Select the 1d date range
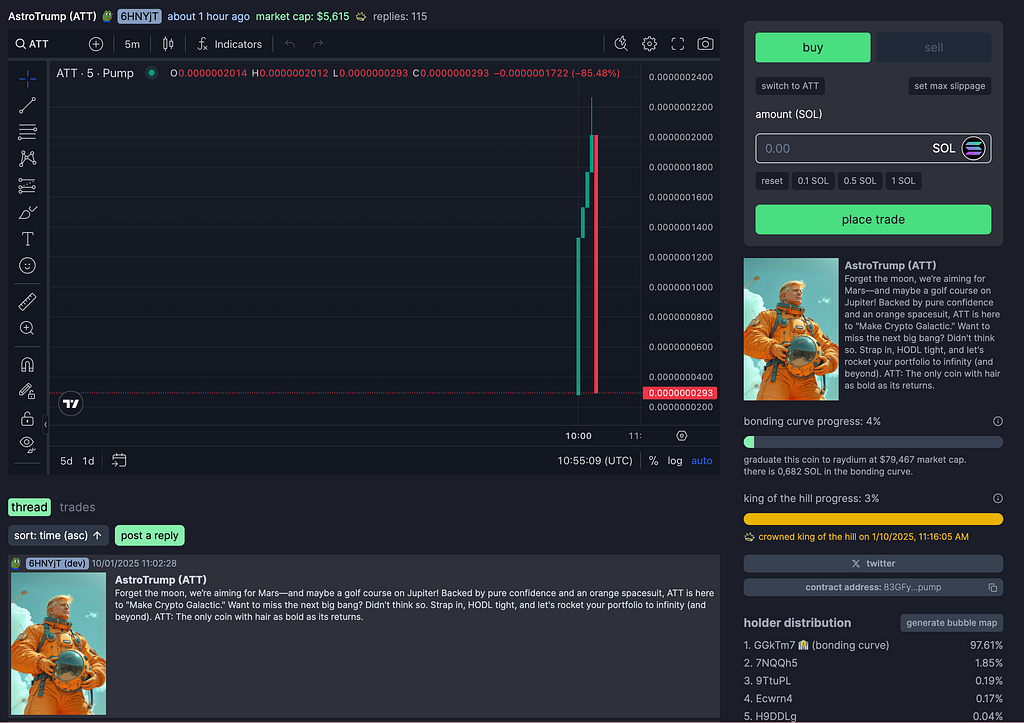Viewport: 1024px width, 723px height. pos(88,460)
